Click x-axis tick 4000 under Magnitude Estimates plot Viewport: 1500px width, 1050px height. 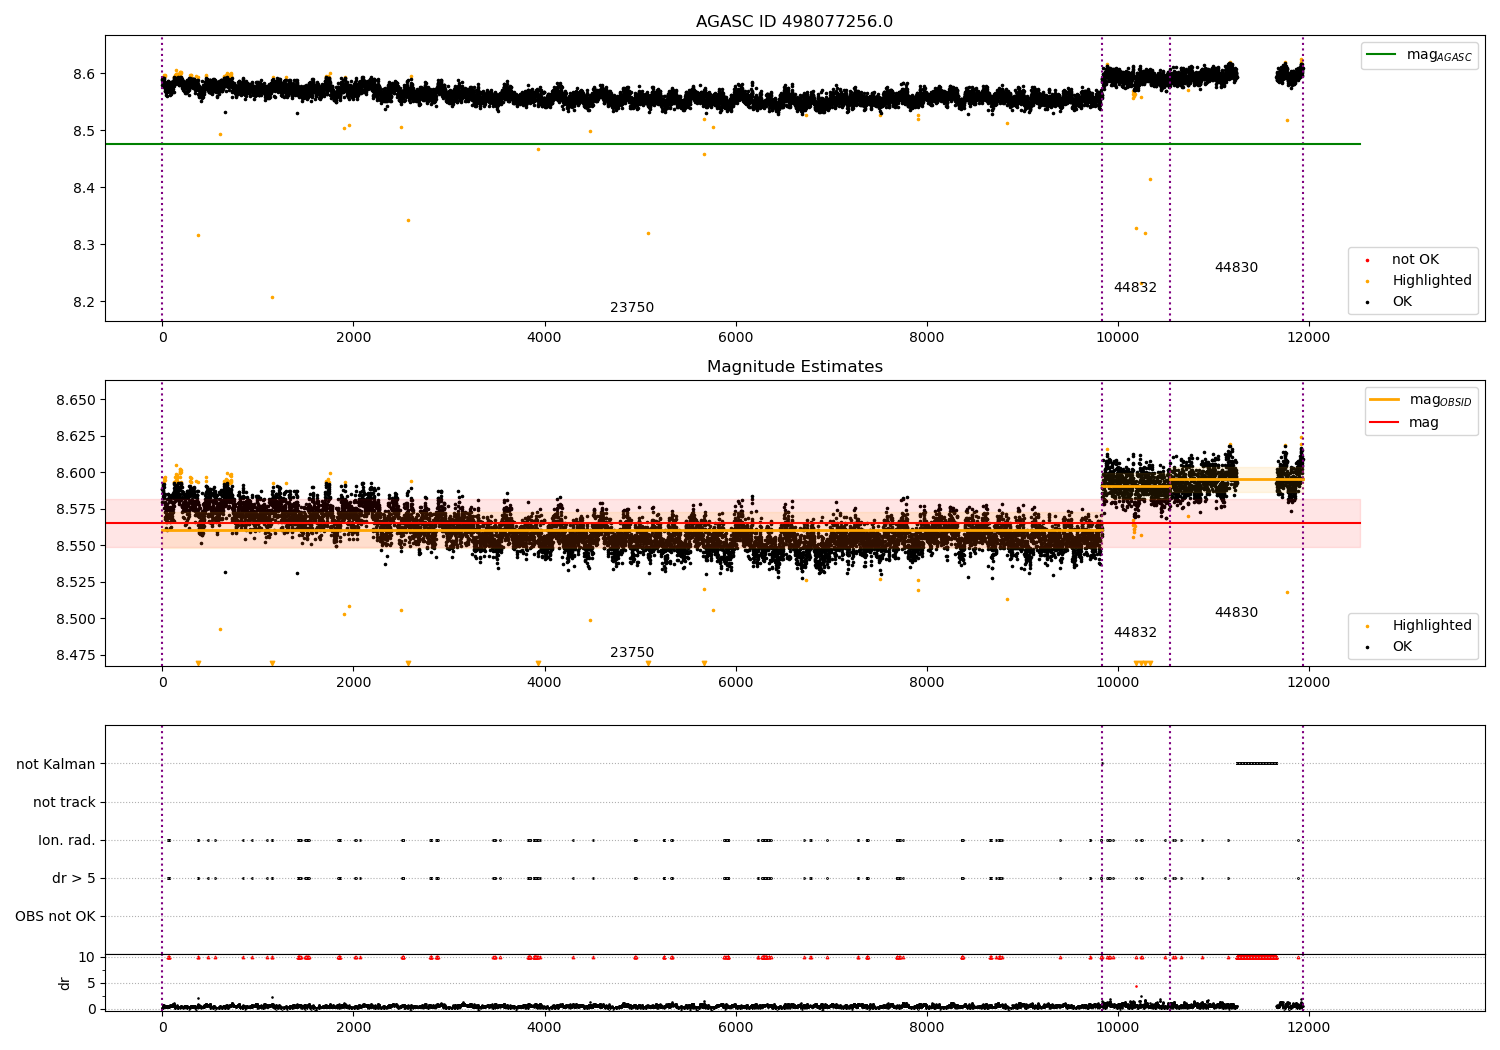(544, 682)
